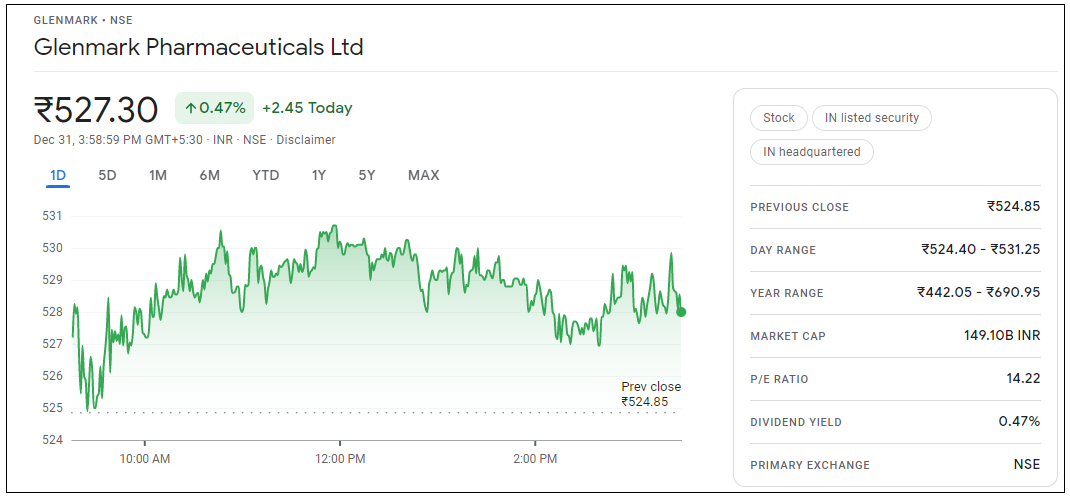Click the Previous Close row
1070x497 pixels.
(894, 207)
